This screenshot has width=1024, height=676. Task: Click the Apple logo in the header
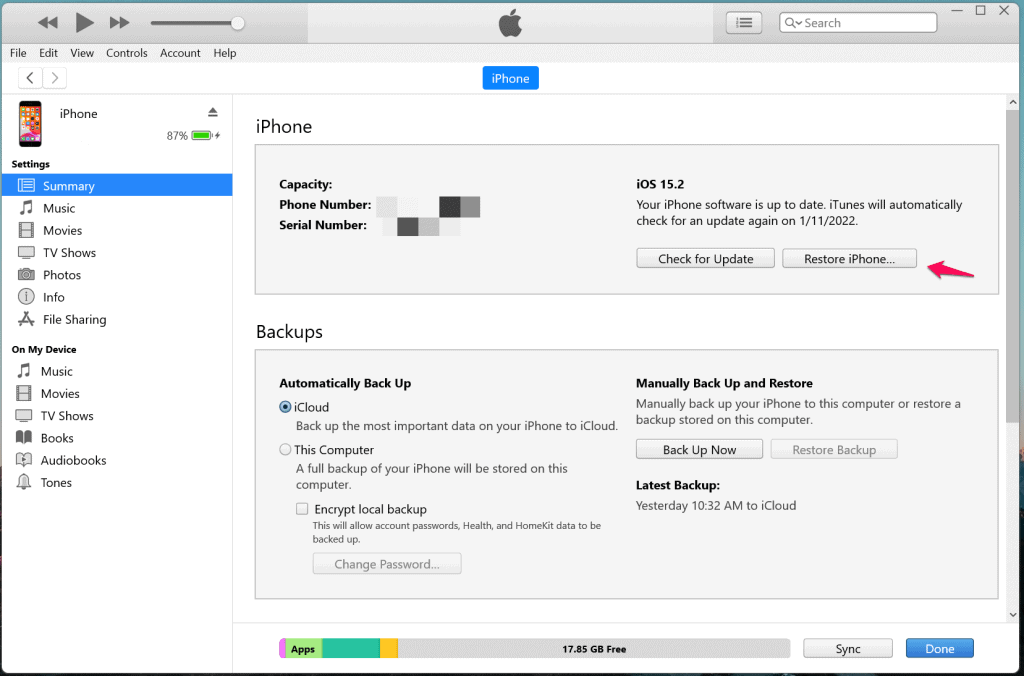tap(510, 24)
